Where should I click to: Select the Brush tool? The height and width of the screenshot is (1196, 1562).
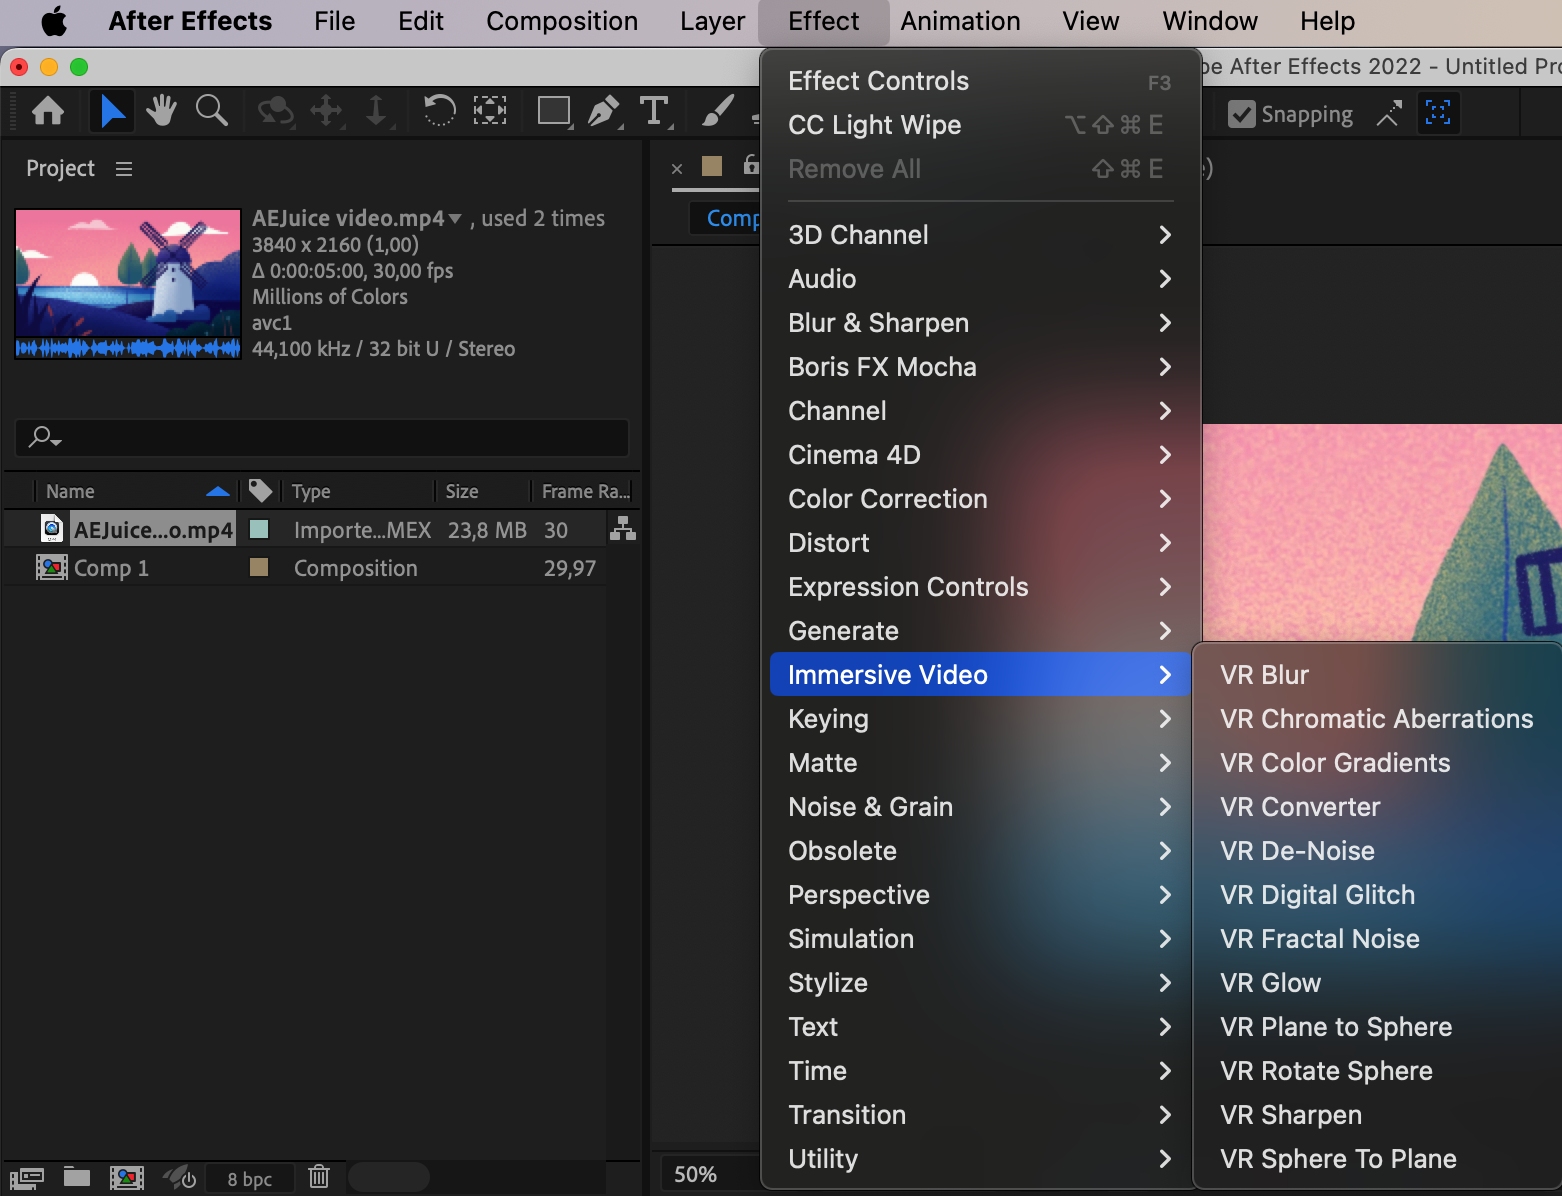(x=718, y=111)
